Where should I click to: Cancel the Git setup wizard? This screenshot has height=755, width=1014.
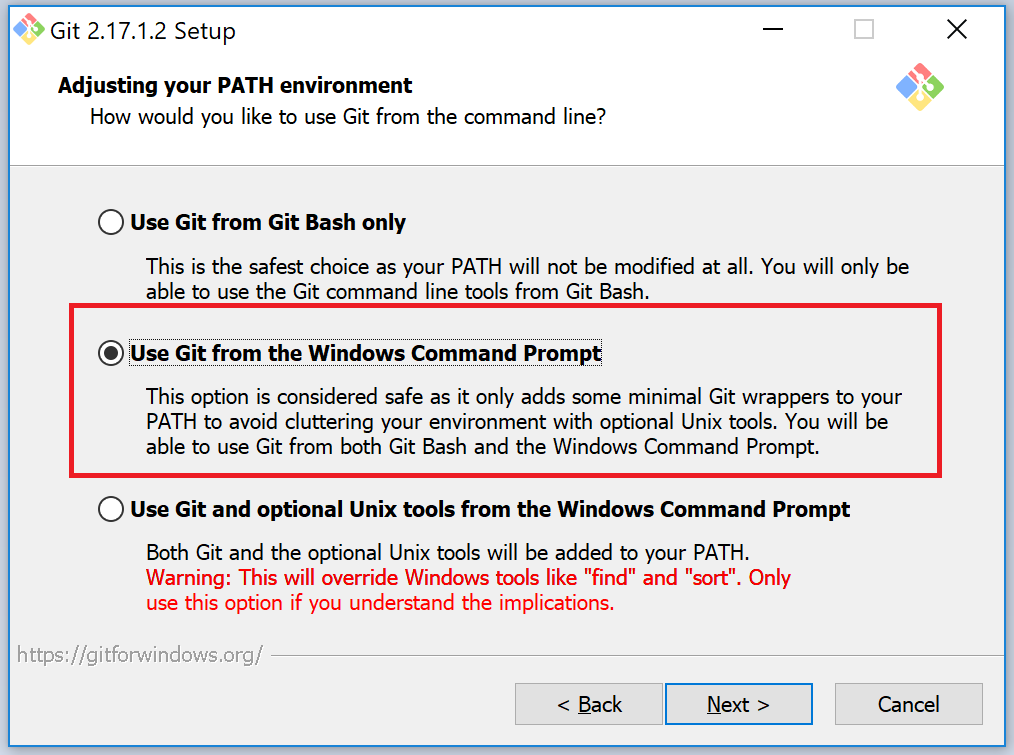point(908,704)
